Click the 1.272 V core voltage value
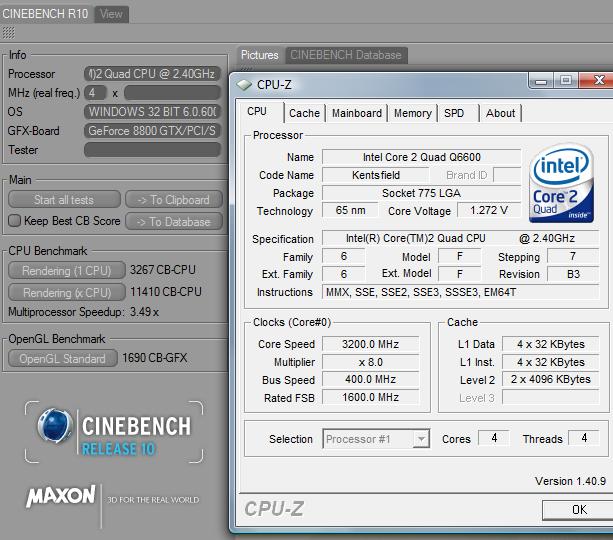 coord(489,210)
